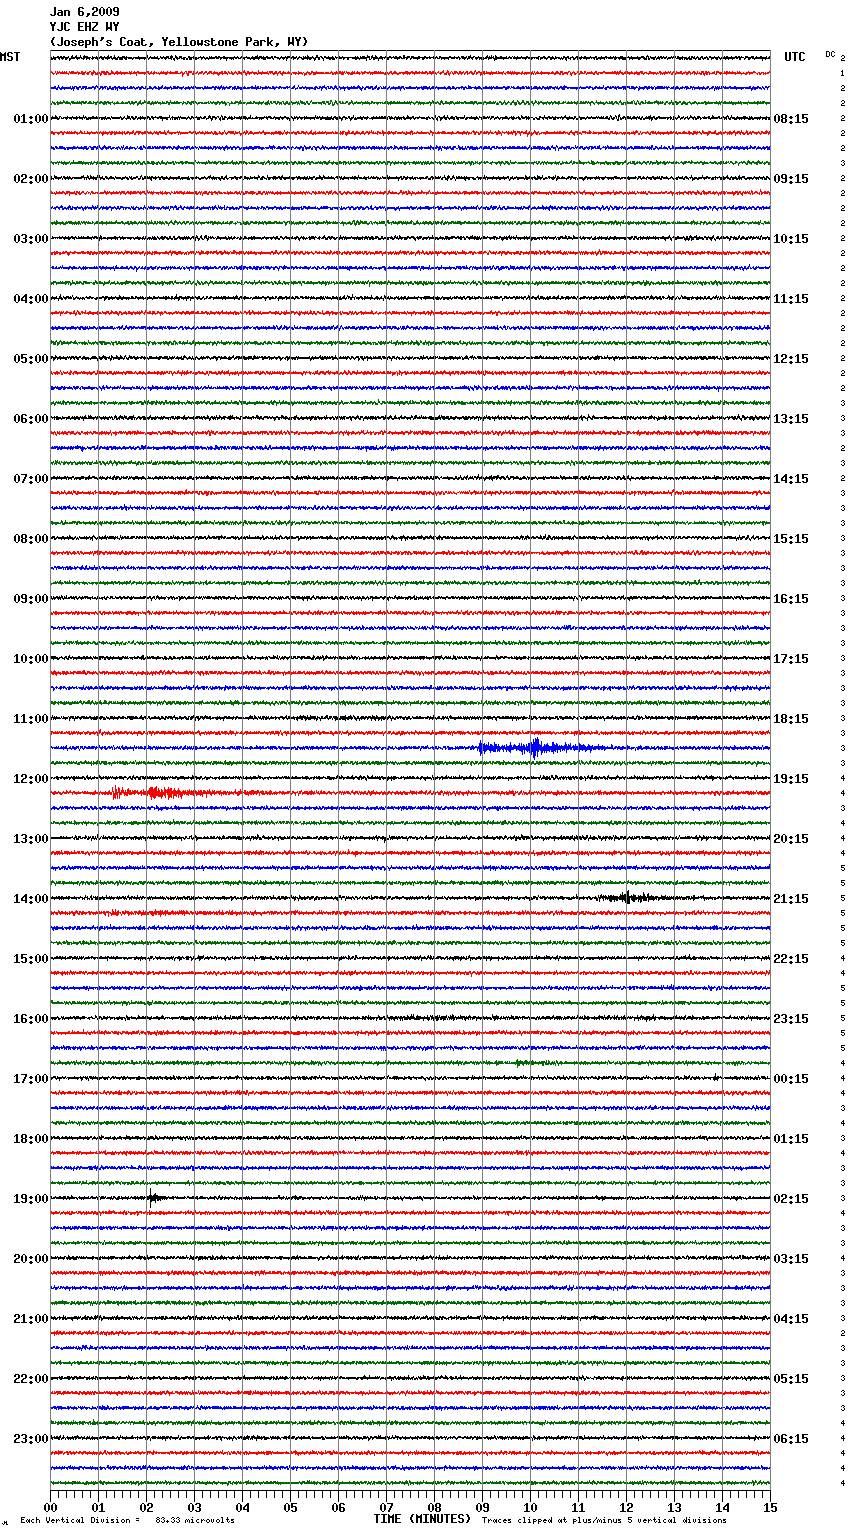Screen dimensions: 850x1534
Task: Select the station code 'YJC EHZ WY'
Action: tap(84, 27)
